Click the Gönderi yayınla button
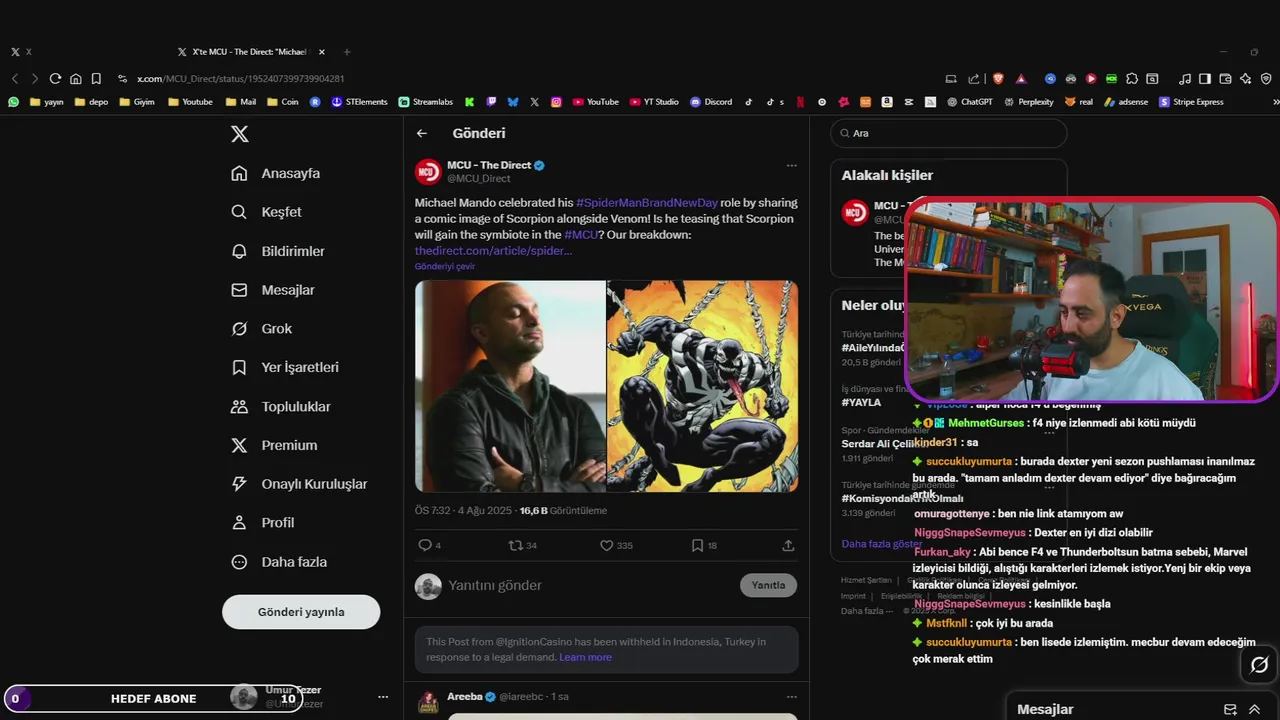 301,612
